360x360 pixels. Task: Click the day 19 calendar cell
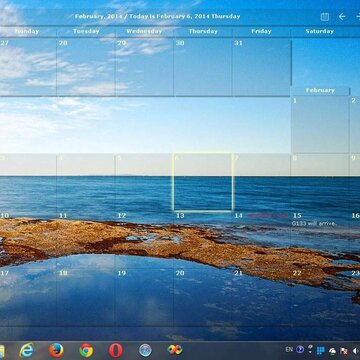pos(144,297)
